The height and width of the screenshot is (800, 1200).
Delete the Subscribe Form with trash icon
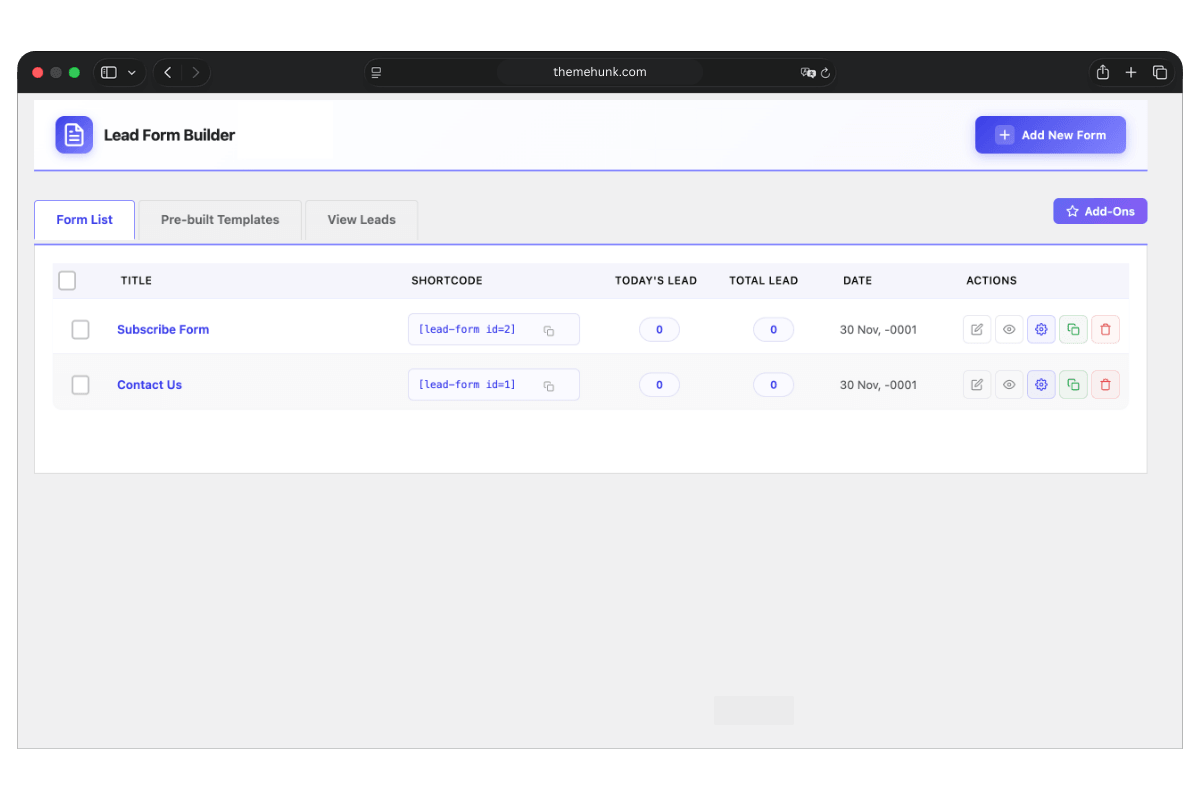(x=1105, y=330)
